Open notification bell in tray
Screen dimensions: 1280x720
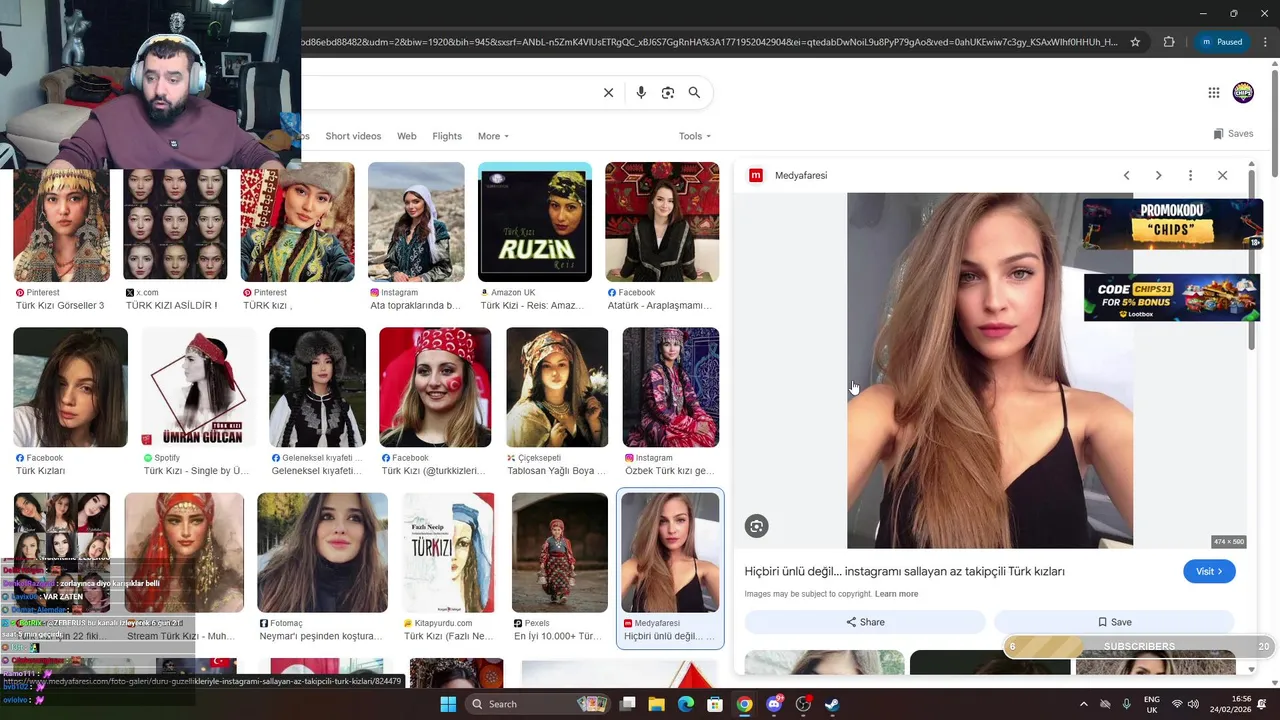1261,704
